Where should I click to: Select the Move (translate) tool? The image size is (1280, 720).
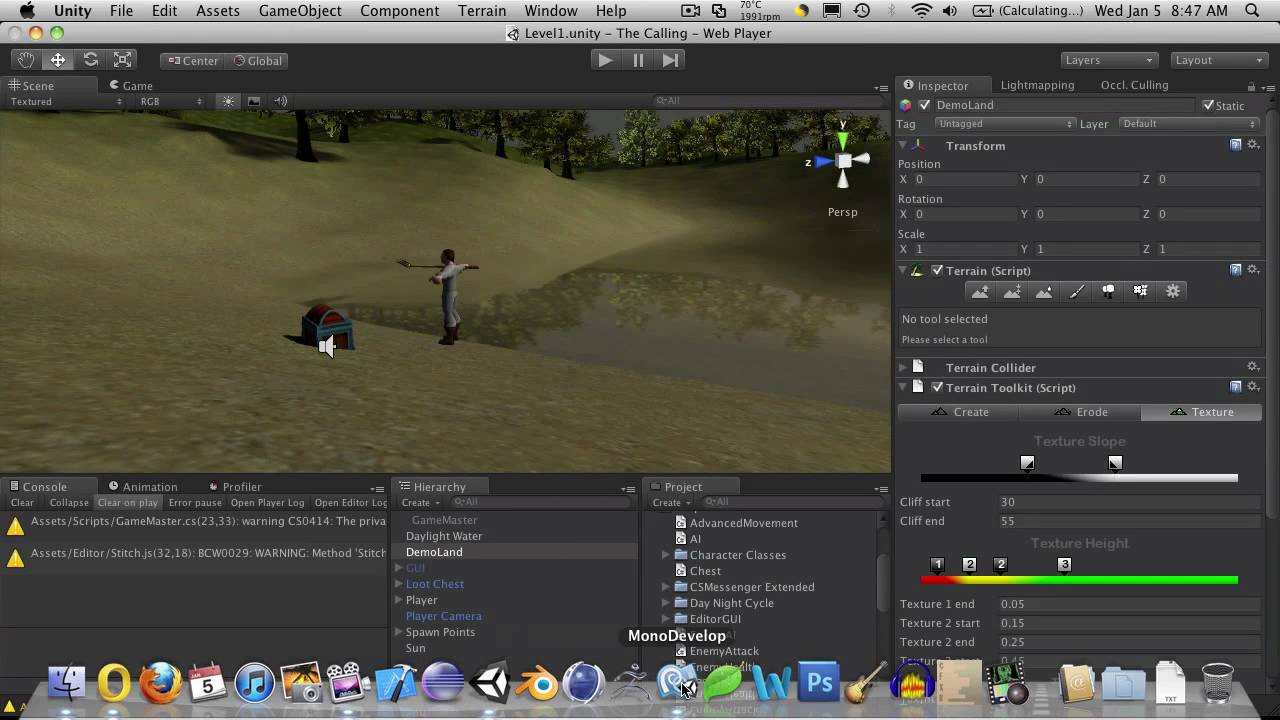[58, 60]
